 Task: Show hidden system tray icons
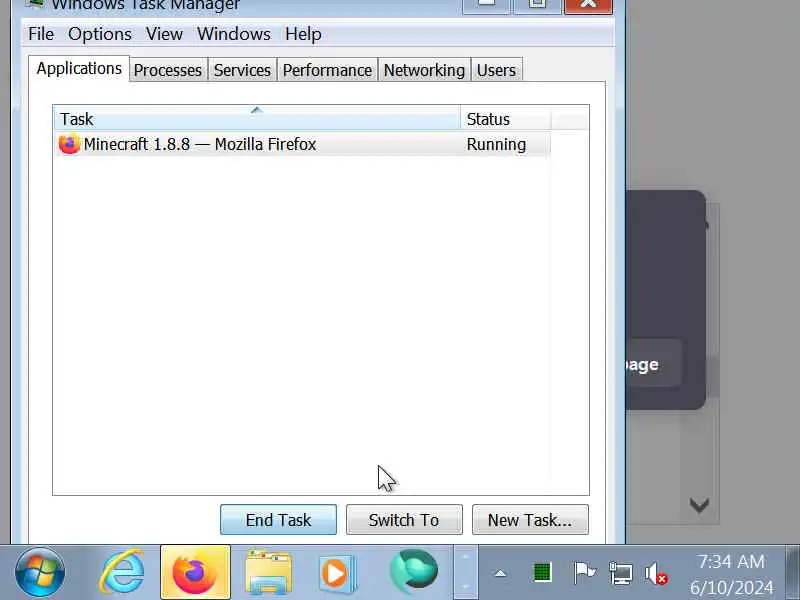(500, 573)
